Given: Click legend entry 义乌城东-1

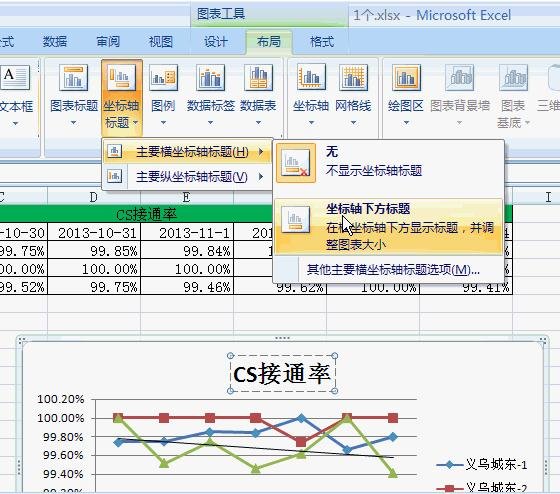Looking at the screenshot, I should tap(482, 464).
